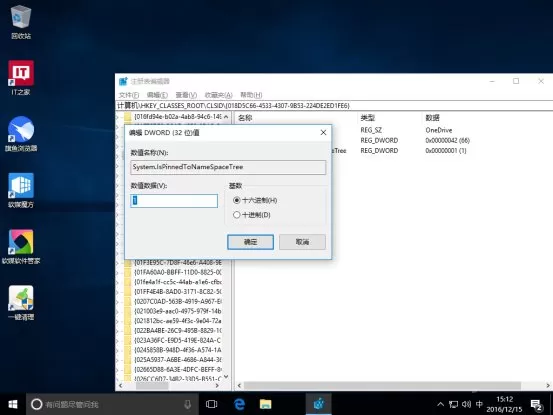This screenshot has width=553, height=415.
Task: Click the Cortana circle icon
Action: coord(36,404)
